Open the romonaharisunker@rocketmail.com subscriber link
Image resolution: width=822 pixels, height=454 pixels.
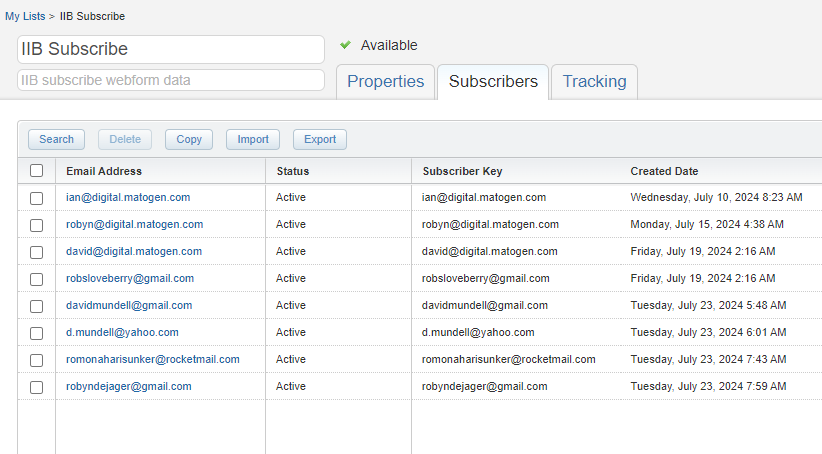click(152, 359)
